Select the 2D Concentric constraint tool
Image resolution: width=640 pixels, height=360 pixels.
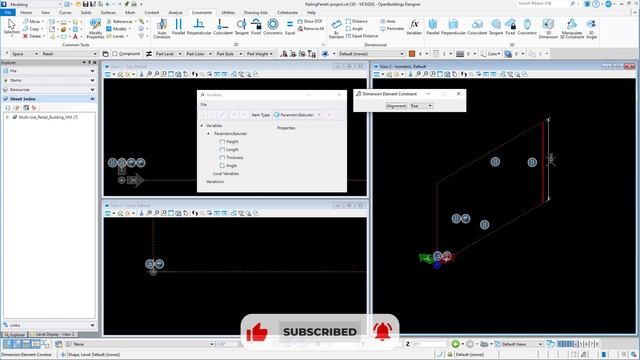[273, 27]
